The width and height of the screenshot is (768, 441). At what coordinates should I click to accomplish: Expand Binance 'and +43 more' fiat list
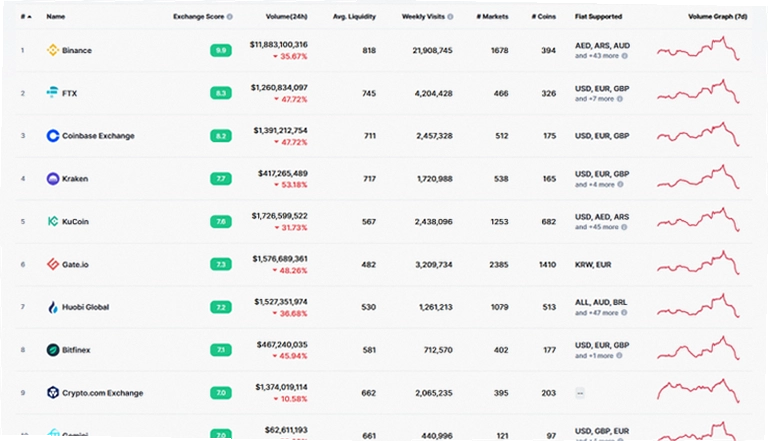[x=597, y=56]
